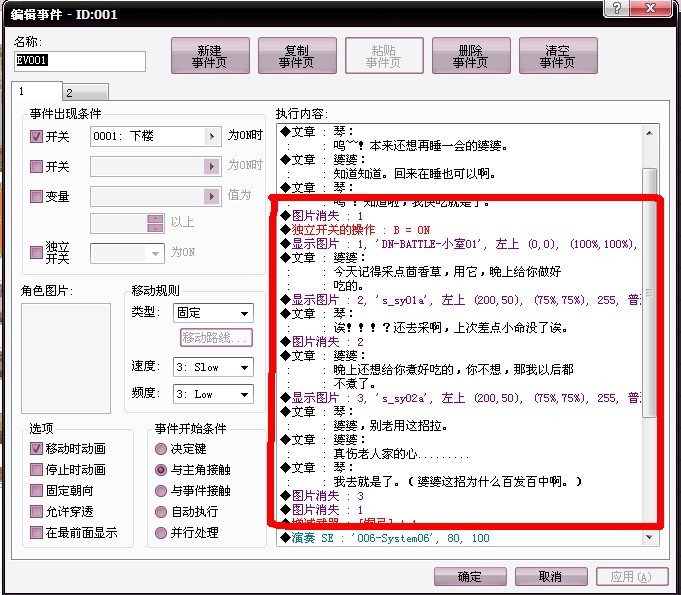Enable 固定朝向 option

point(36,491)
